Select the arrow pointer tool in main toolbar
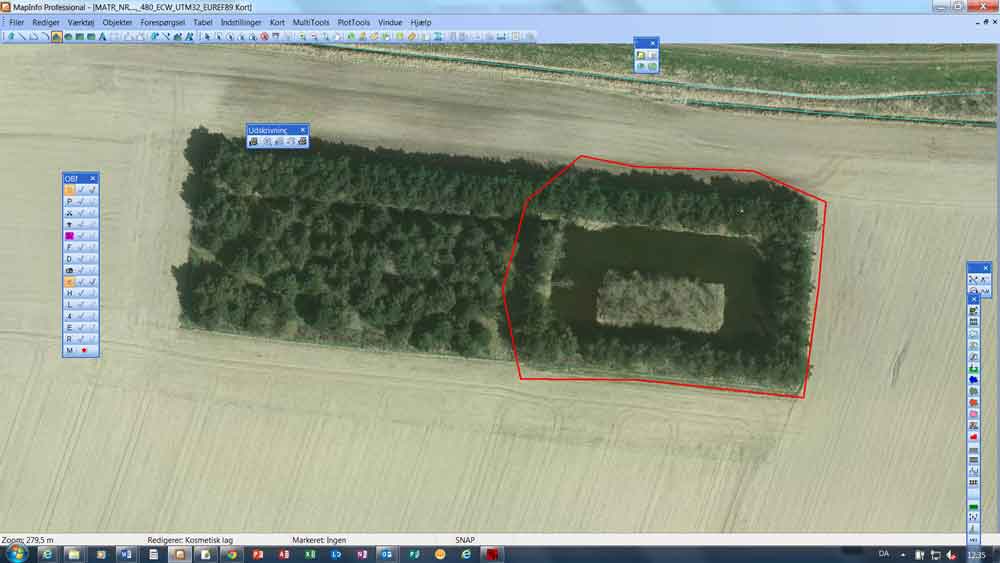 [x=206, y=37]
